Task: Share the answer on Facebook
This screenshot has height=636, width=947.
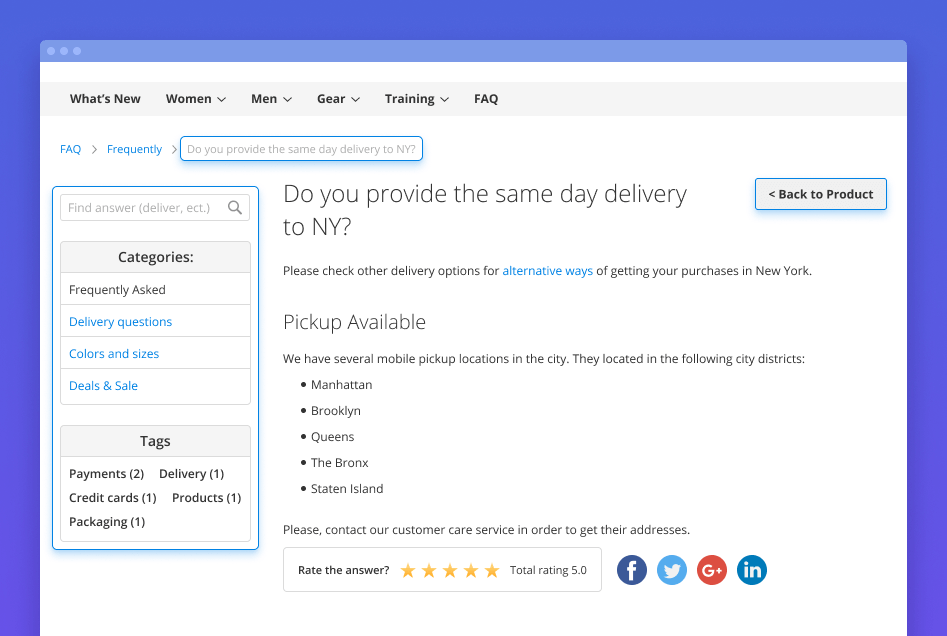Action: coord(632,570)
